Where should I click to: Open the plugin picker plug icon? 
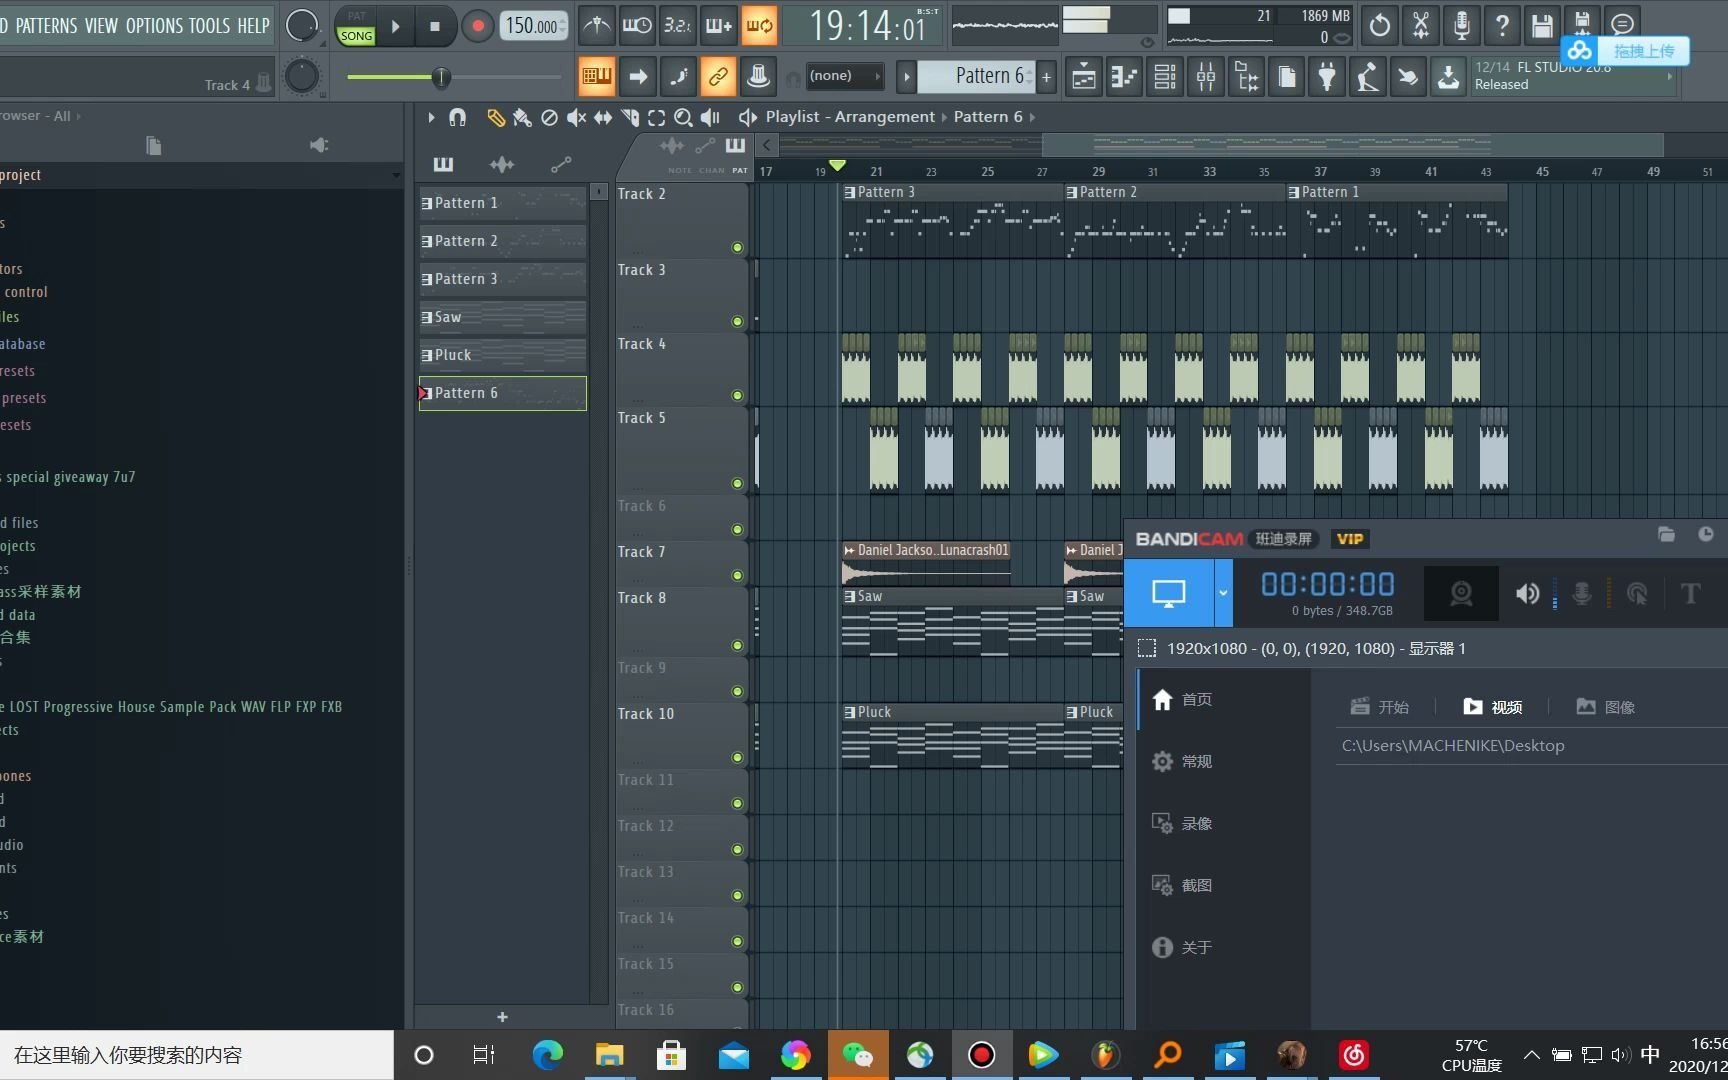pyautogui.click(x=1327, y=76)
